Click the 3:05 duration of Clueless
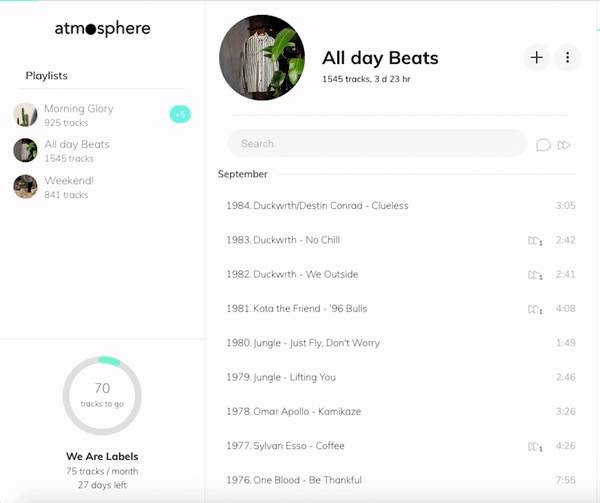The image size is (600, 503). pos(566,205)
